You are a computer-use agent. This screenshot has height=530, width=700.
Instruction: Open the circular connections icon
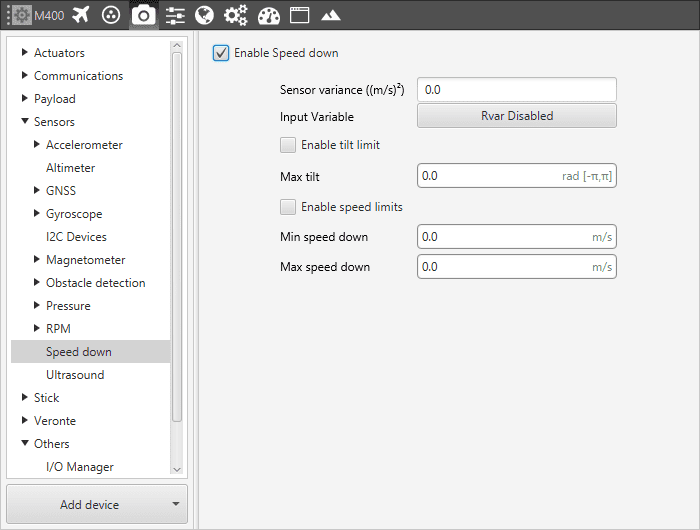point(111,15)
